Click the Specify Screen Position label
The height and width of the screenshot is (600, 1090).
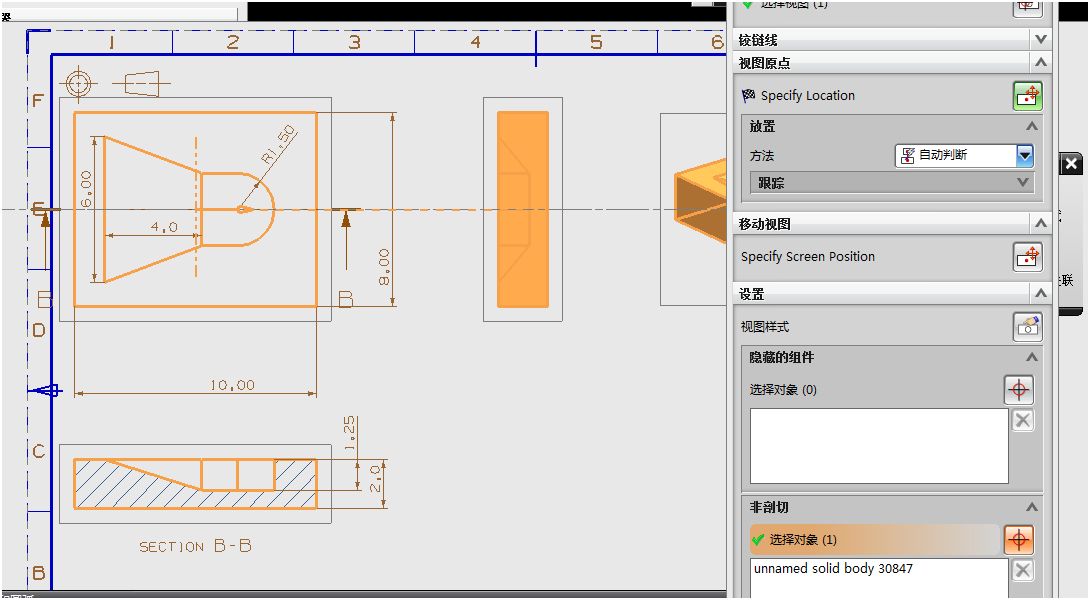point(808,257)
